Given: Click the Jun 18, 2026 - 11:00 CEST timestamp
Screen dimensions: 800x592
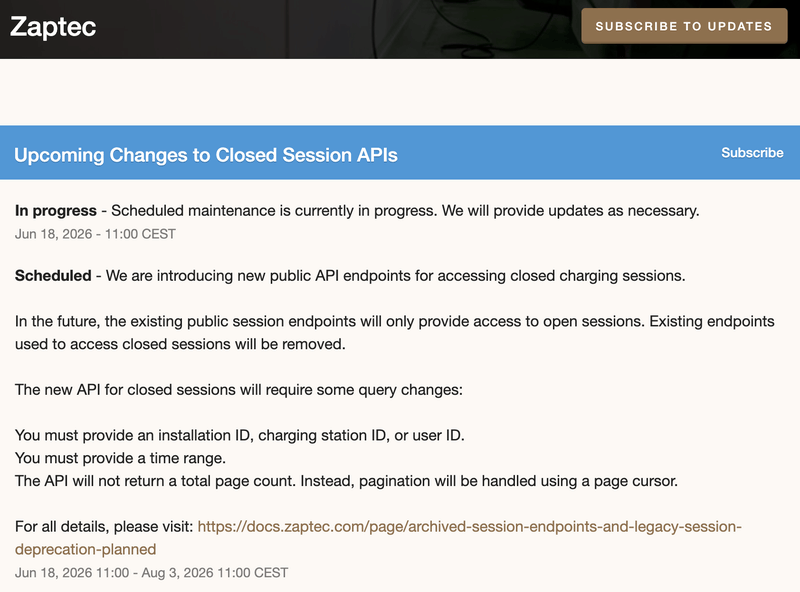Looking at the screenshot, I should tap(95, 234).
